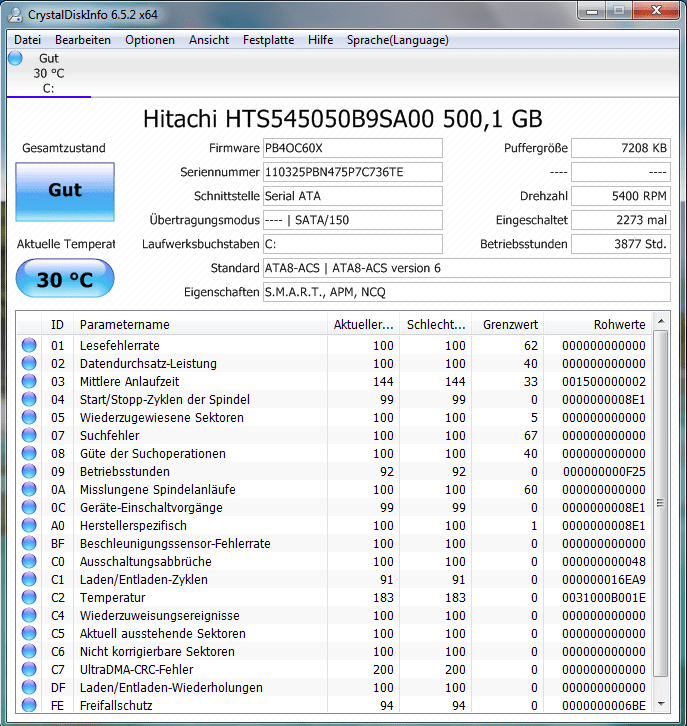Click the 30 °C temperature button
The width and height of the screenshot is (687, 726).
click(x=65, y=279)
